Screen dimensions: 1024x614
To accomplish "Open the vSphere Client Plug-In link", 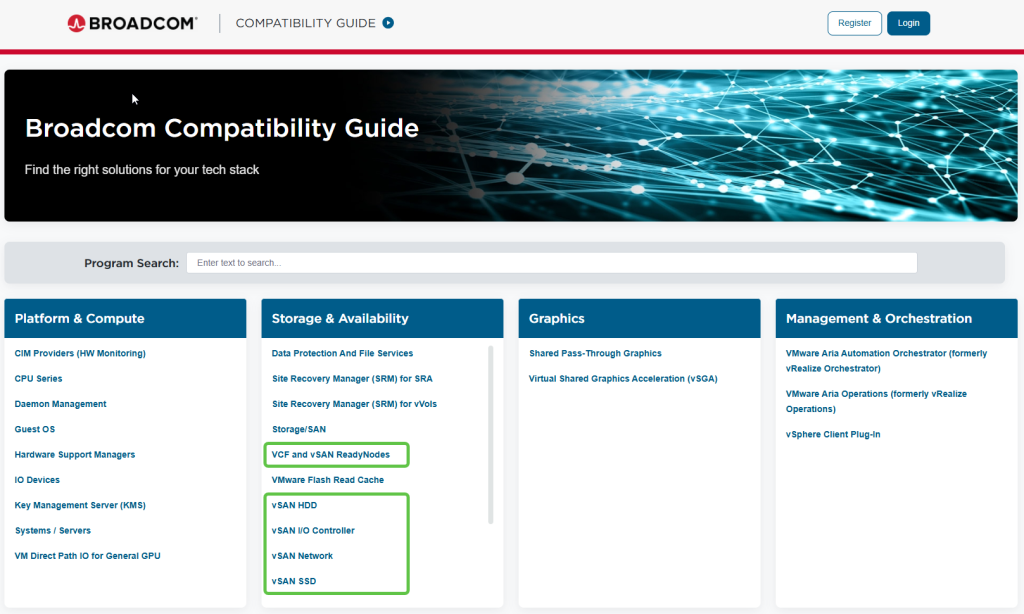I will coord(833,434).
